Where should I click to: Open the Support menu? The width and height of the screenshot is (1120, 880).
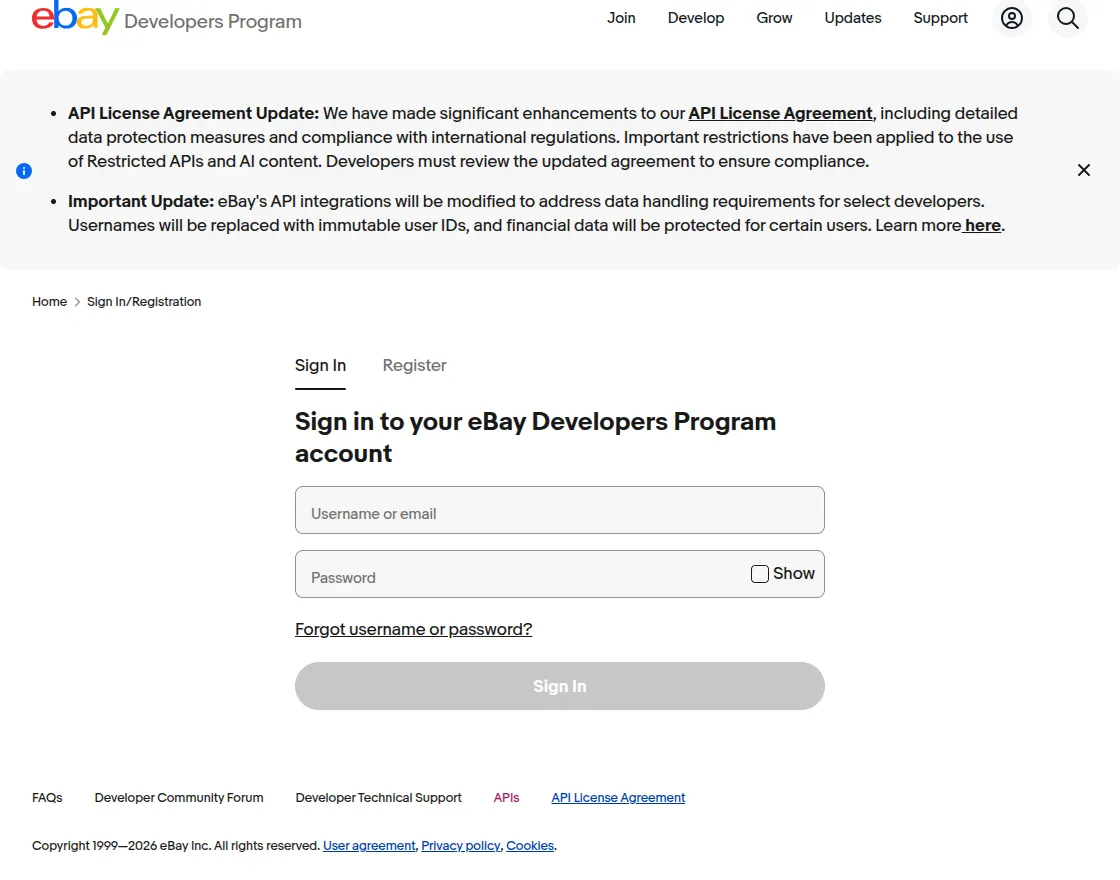(940, 18)
